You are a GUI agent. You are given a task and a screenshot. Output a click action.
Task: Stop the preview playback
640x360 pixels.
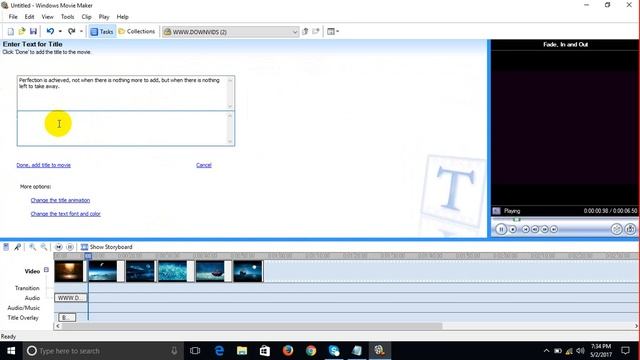pos(513,229)
